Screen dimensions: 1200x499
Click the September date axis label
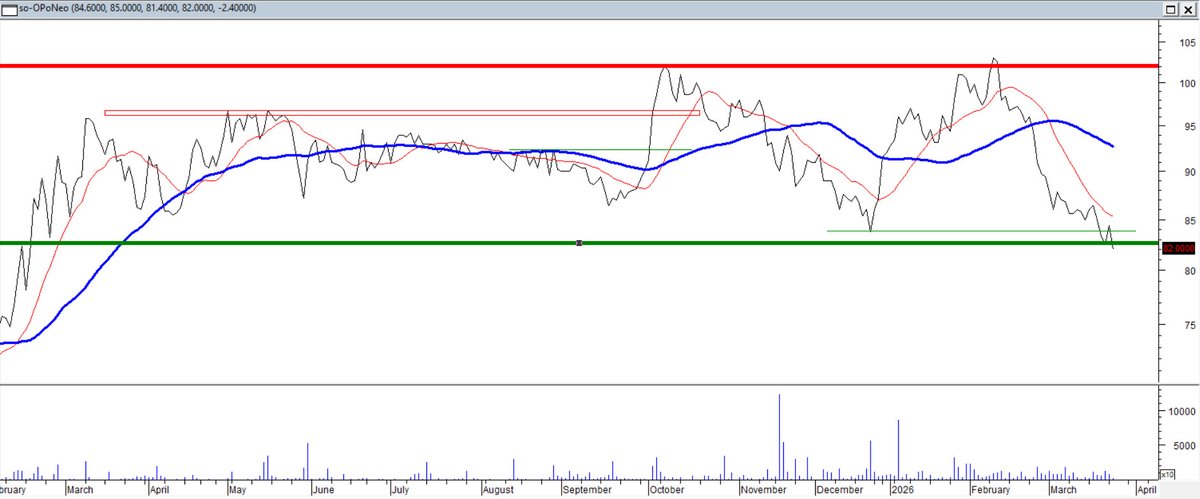click(x=586, y=490)
